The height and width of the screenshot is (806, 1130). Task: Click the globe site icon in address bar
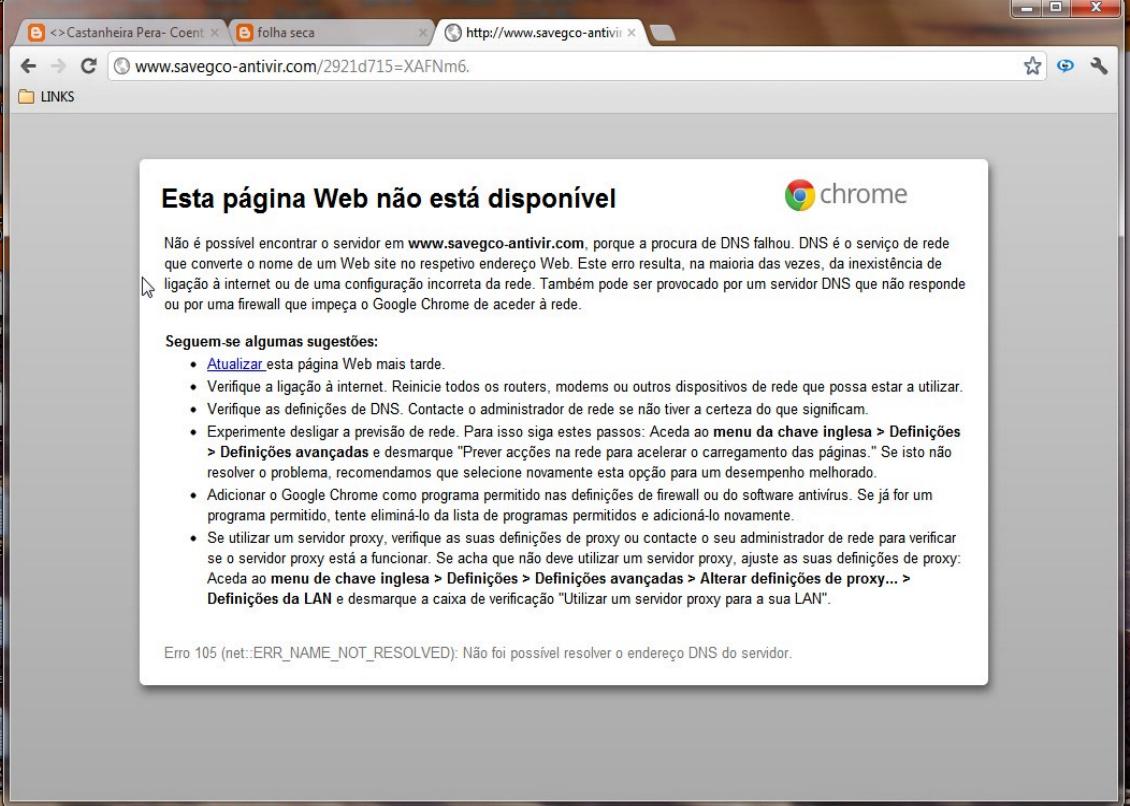[123, 66]
